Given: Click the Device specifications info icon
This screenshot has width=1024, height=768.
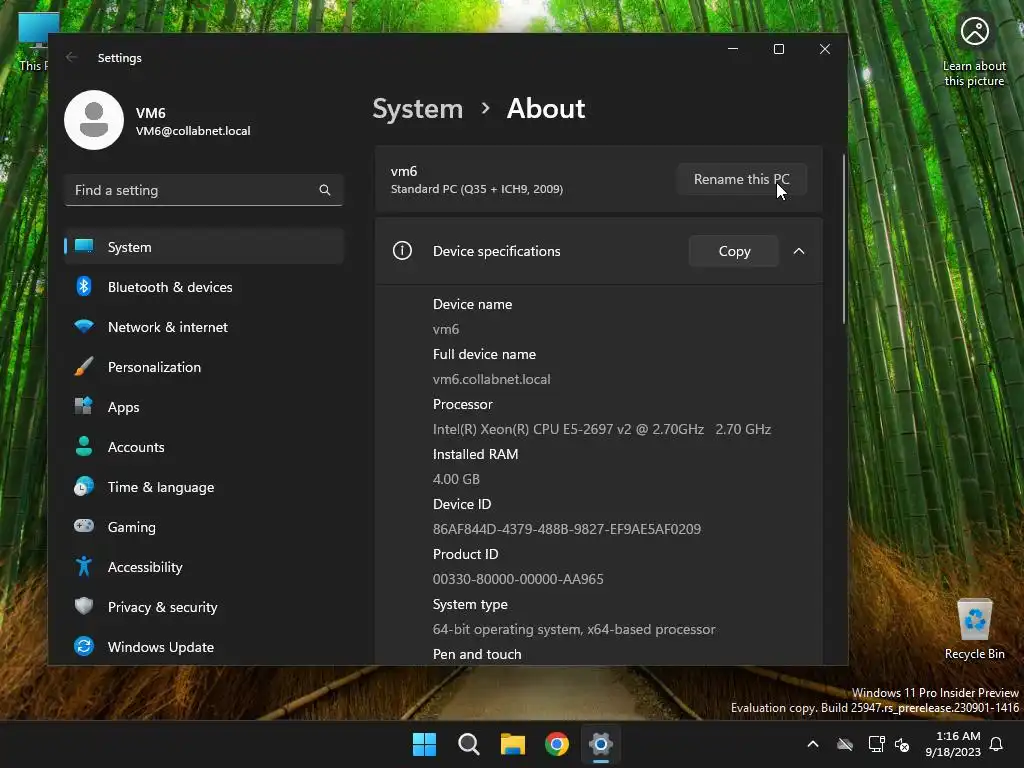Looking at the screenshot, I should click(402, 251).
